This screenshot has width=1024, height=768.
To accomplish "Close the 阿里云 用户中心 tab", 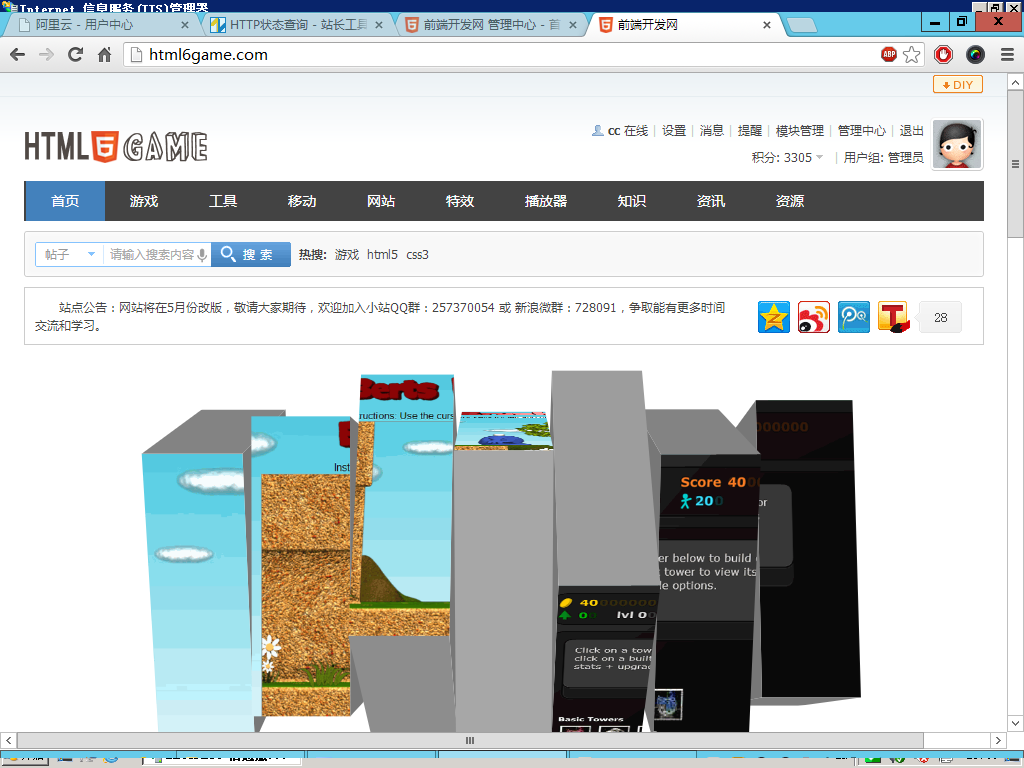I will pyautogui.click(x=185, y=25).
